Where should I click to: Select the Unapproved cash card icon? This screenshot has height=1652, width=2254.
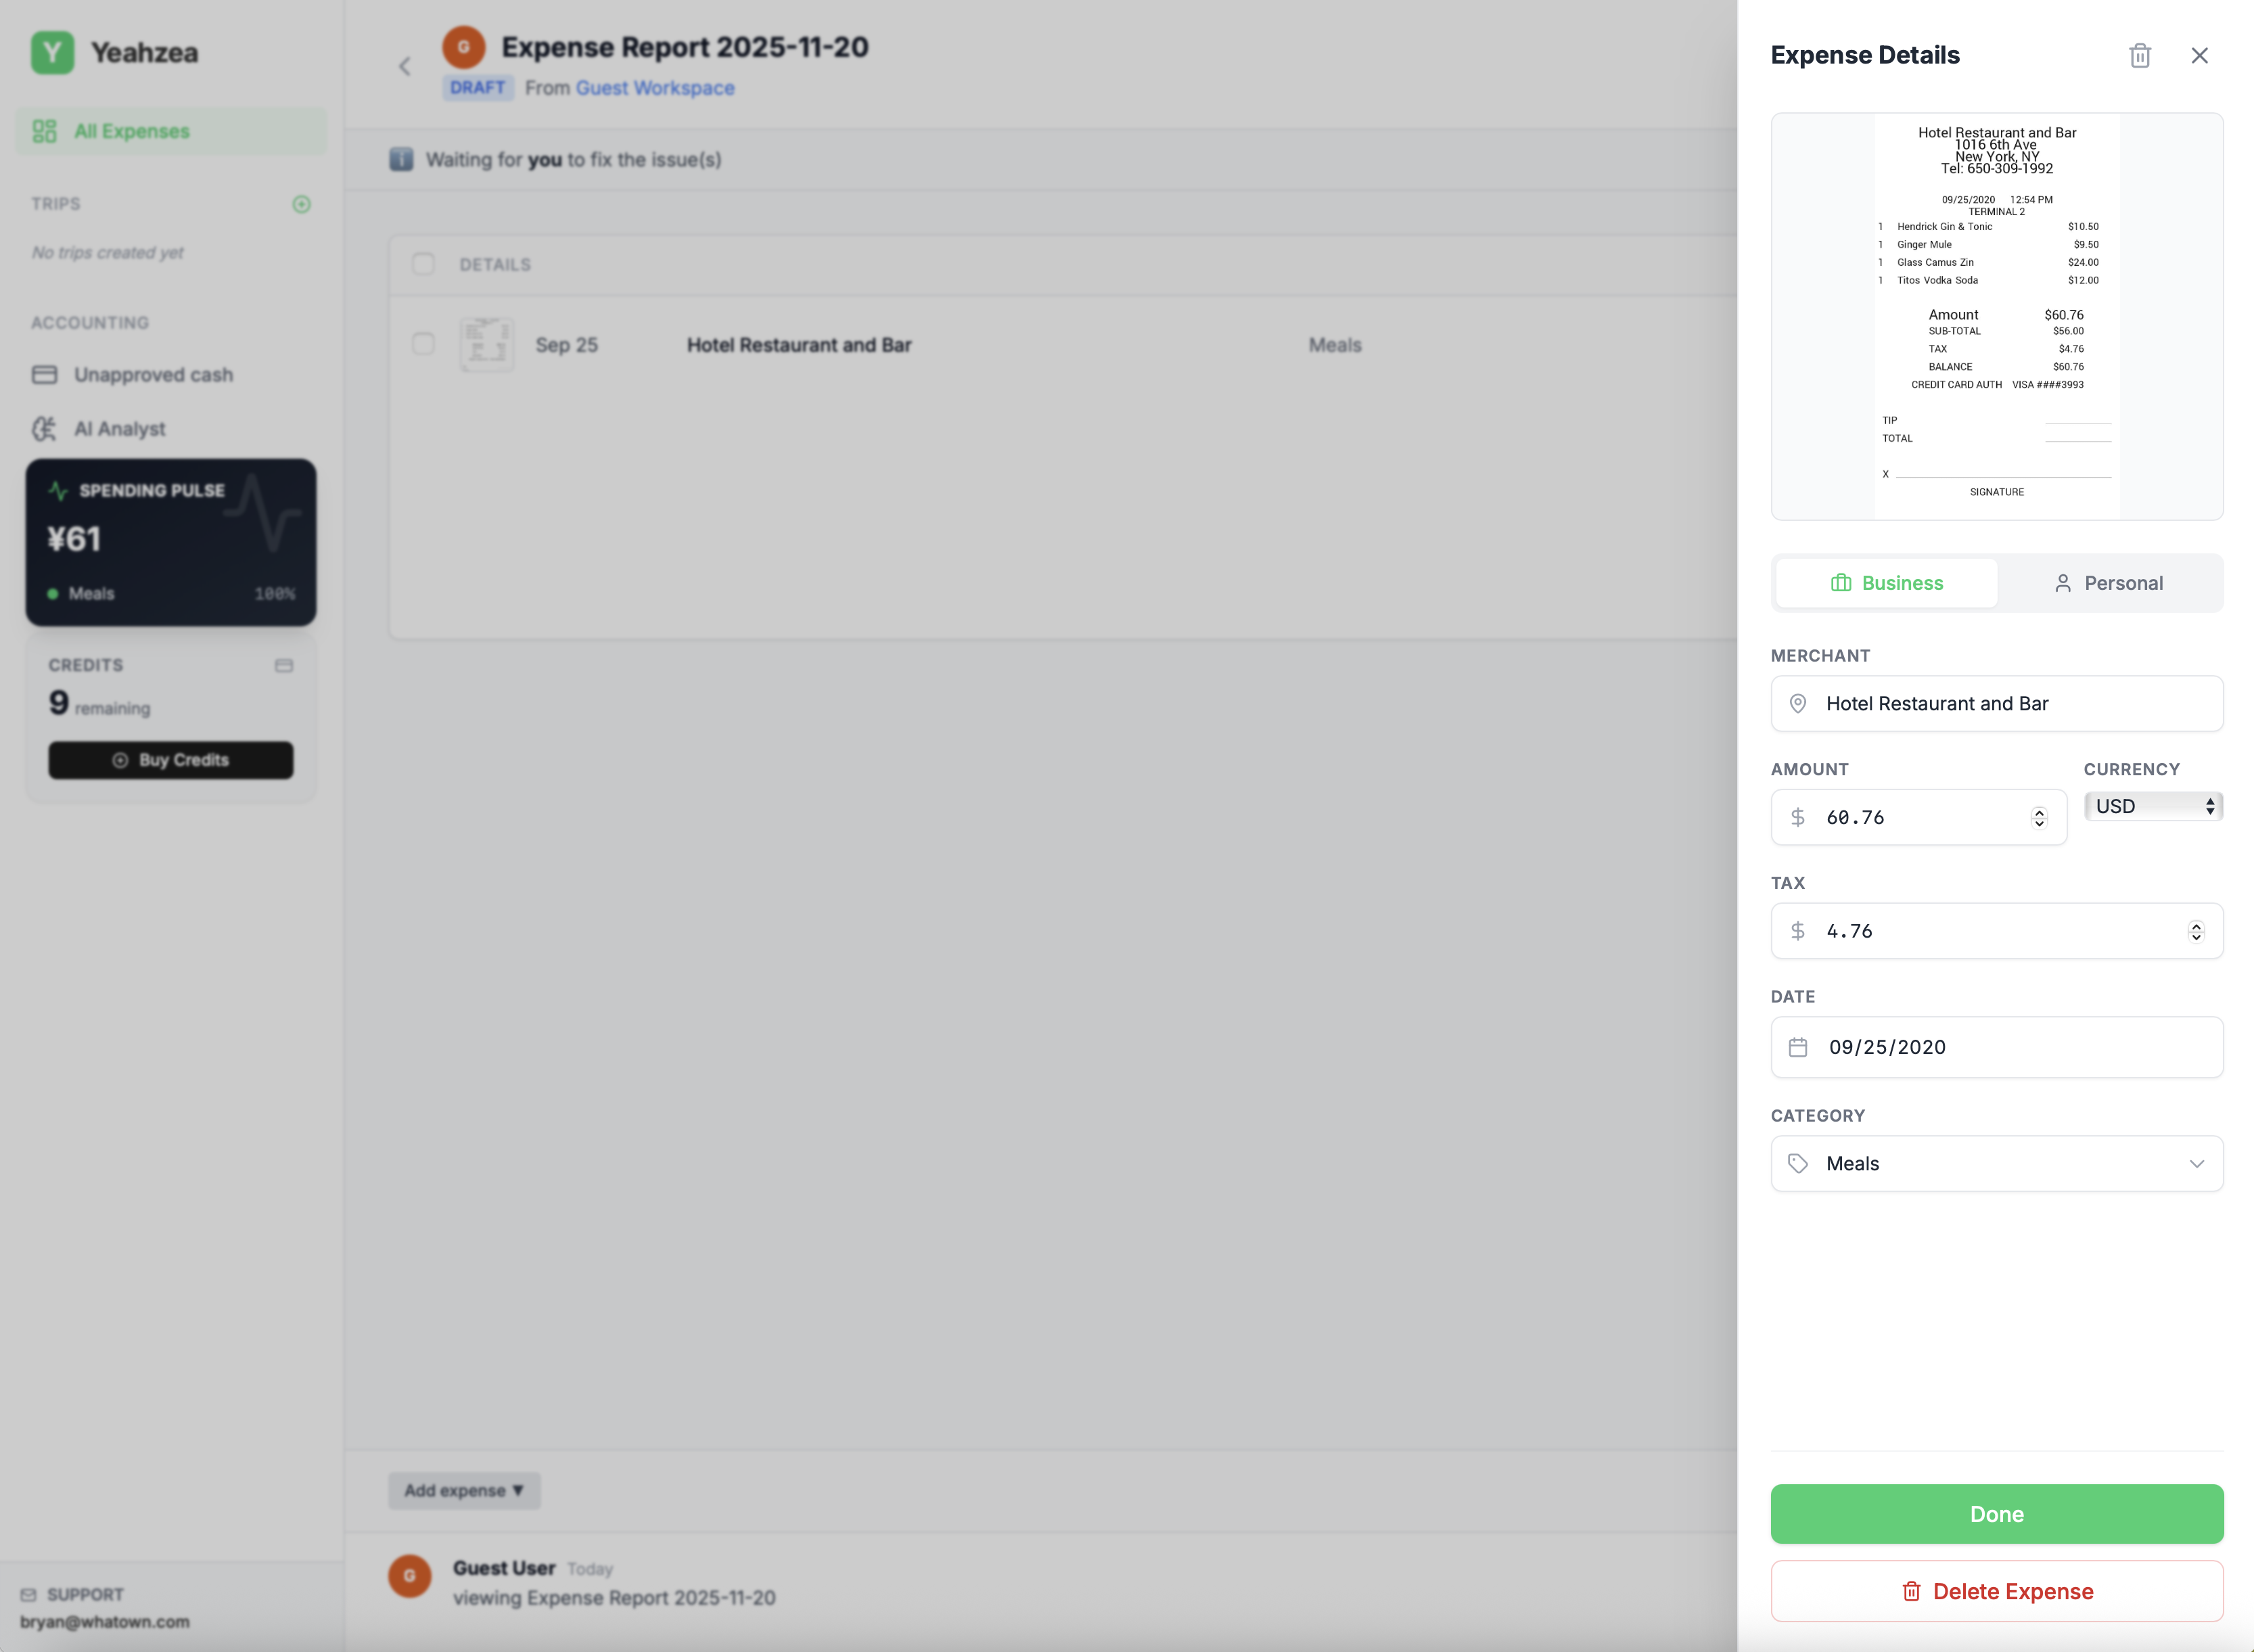tap(44, 374)
